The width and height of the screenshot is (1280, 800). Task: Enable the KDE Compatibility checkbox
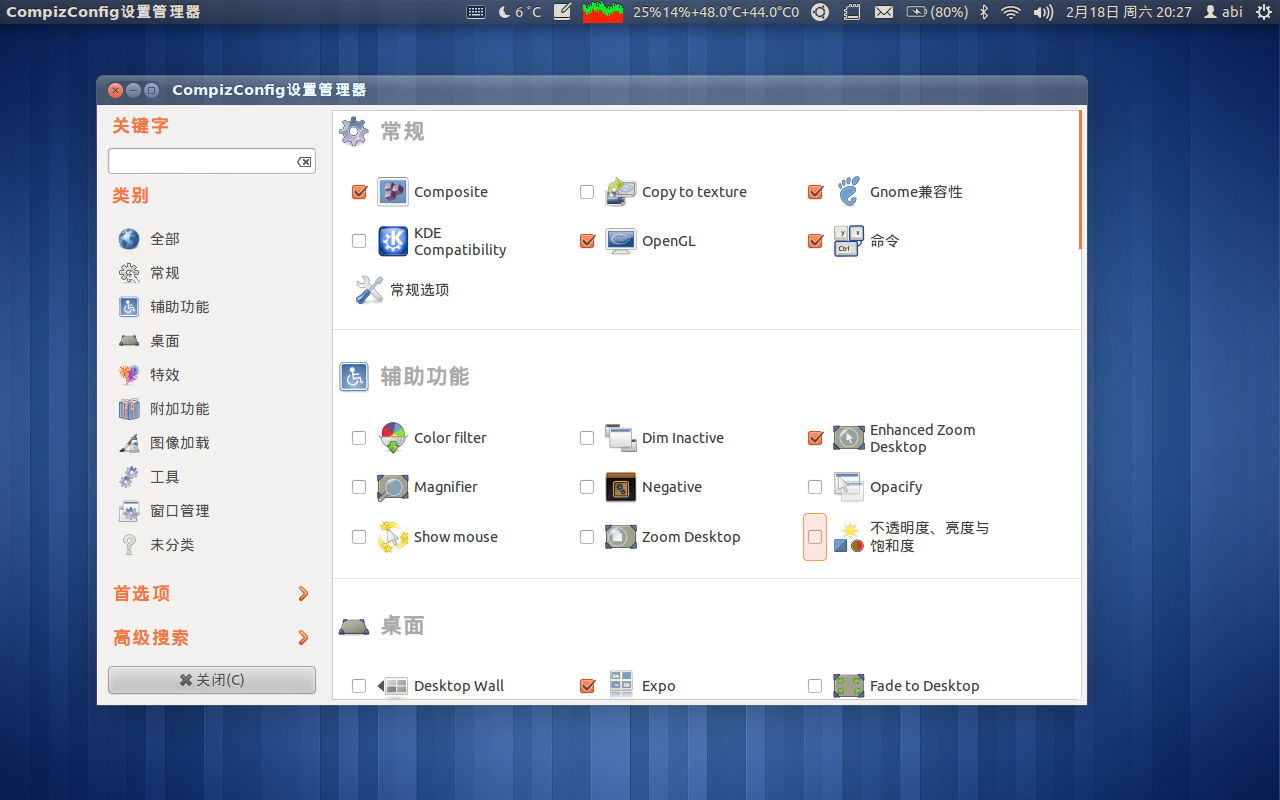[x=359, y=241]
